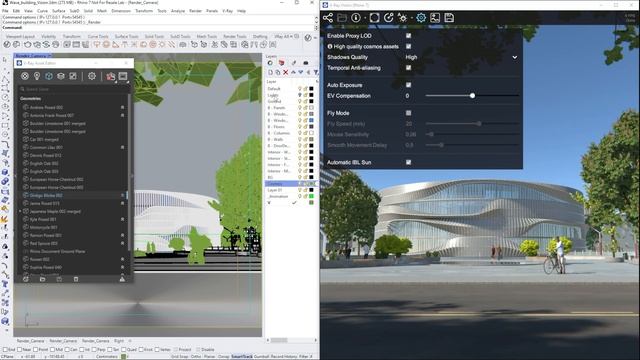Screen dimensions: 640x360
Task: Toggle Enable Proxy LOD checkbox
Action: tap(409, 36)
